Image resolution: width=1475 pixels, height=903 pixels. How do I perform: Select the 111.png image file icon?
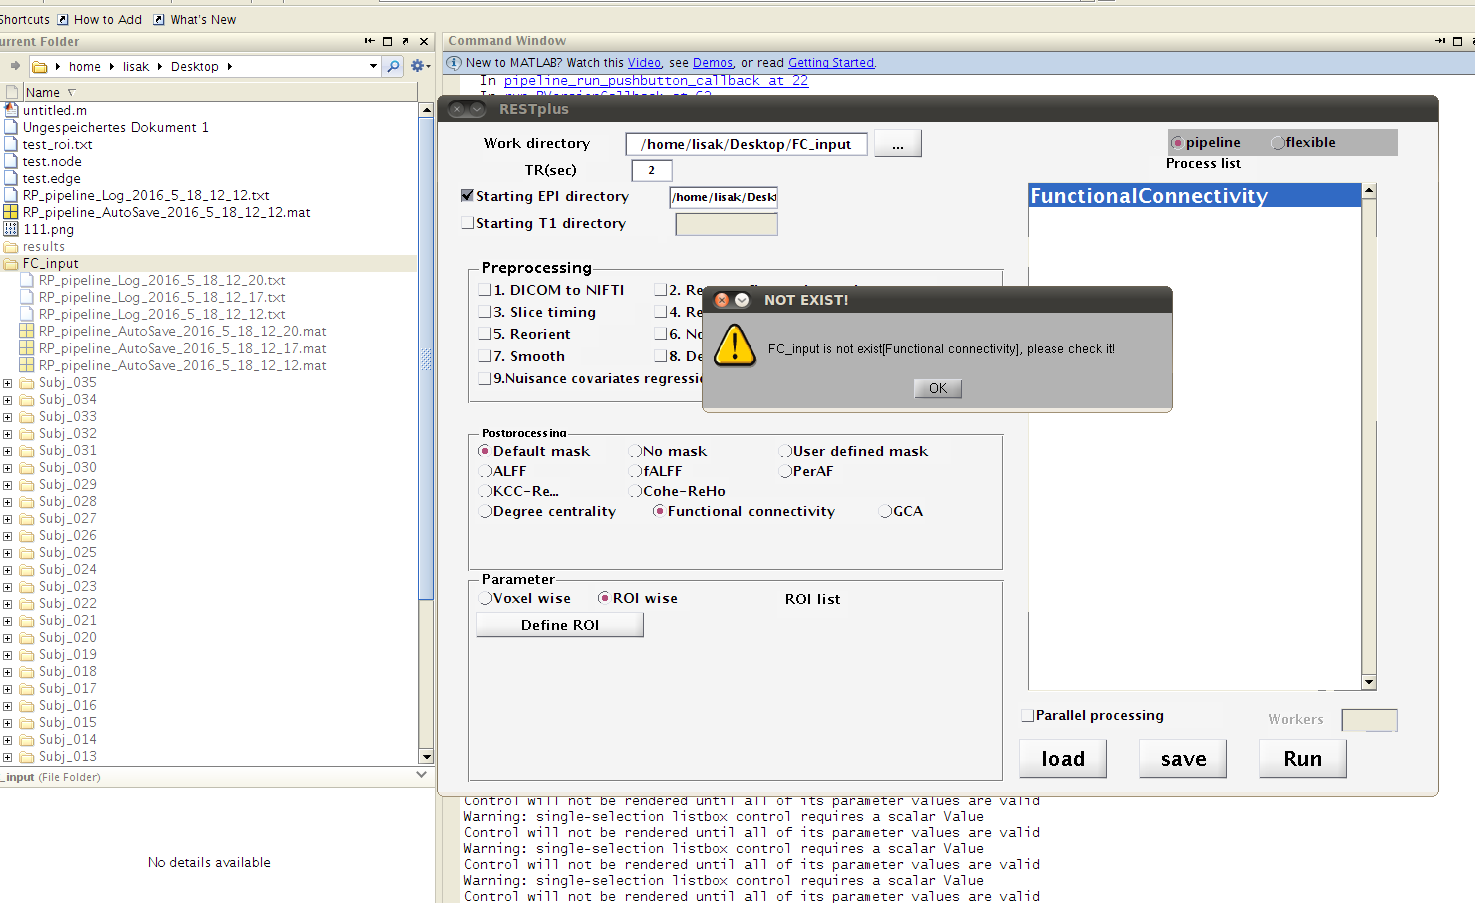coord(11,229)
